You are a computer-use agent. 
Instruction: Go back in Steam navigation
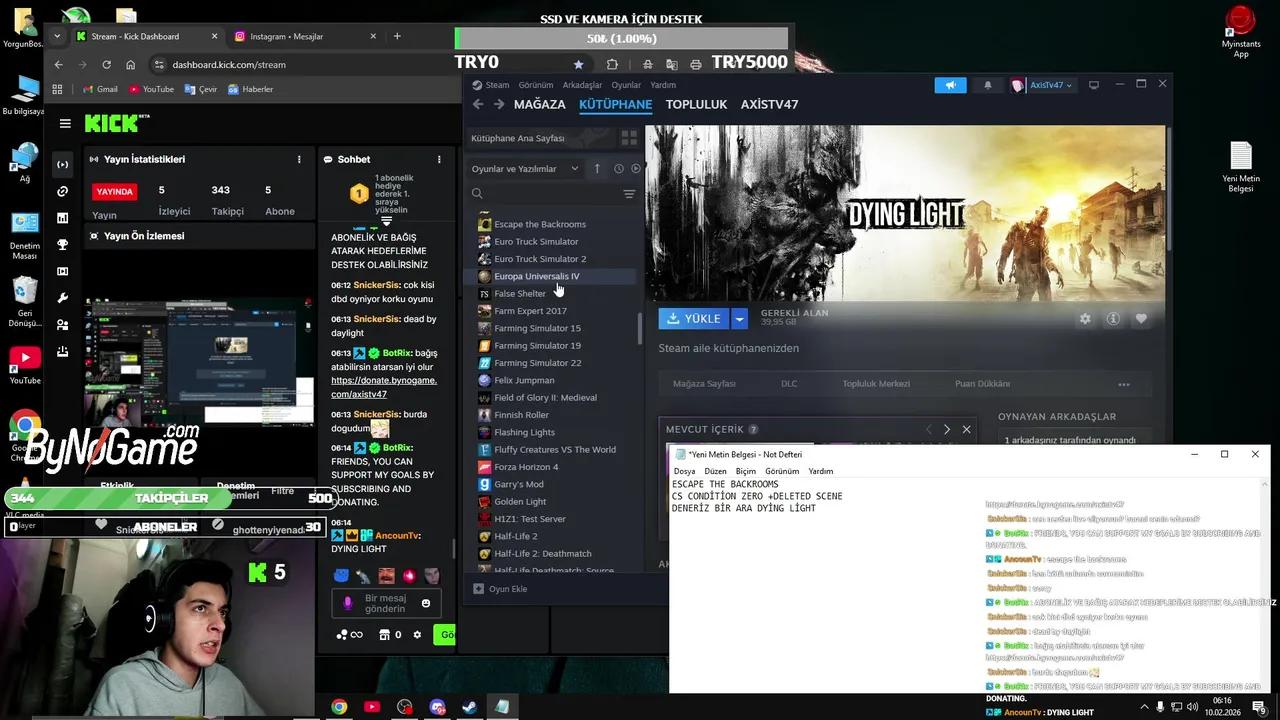pyautogui.click(x=478, y=104)
